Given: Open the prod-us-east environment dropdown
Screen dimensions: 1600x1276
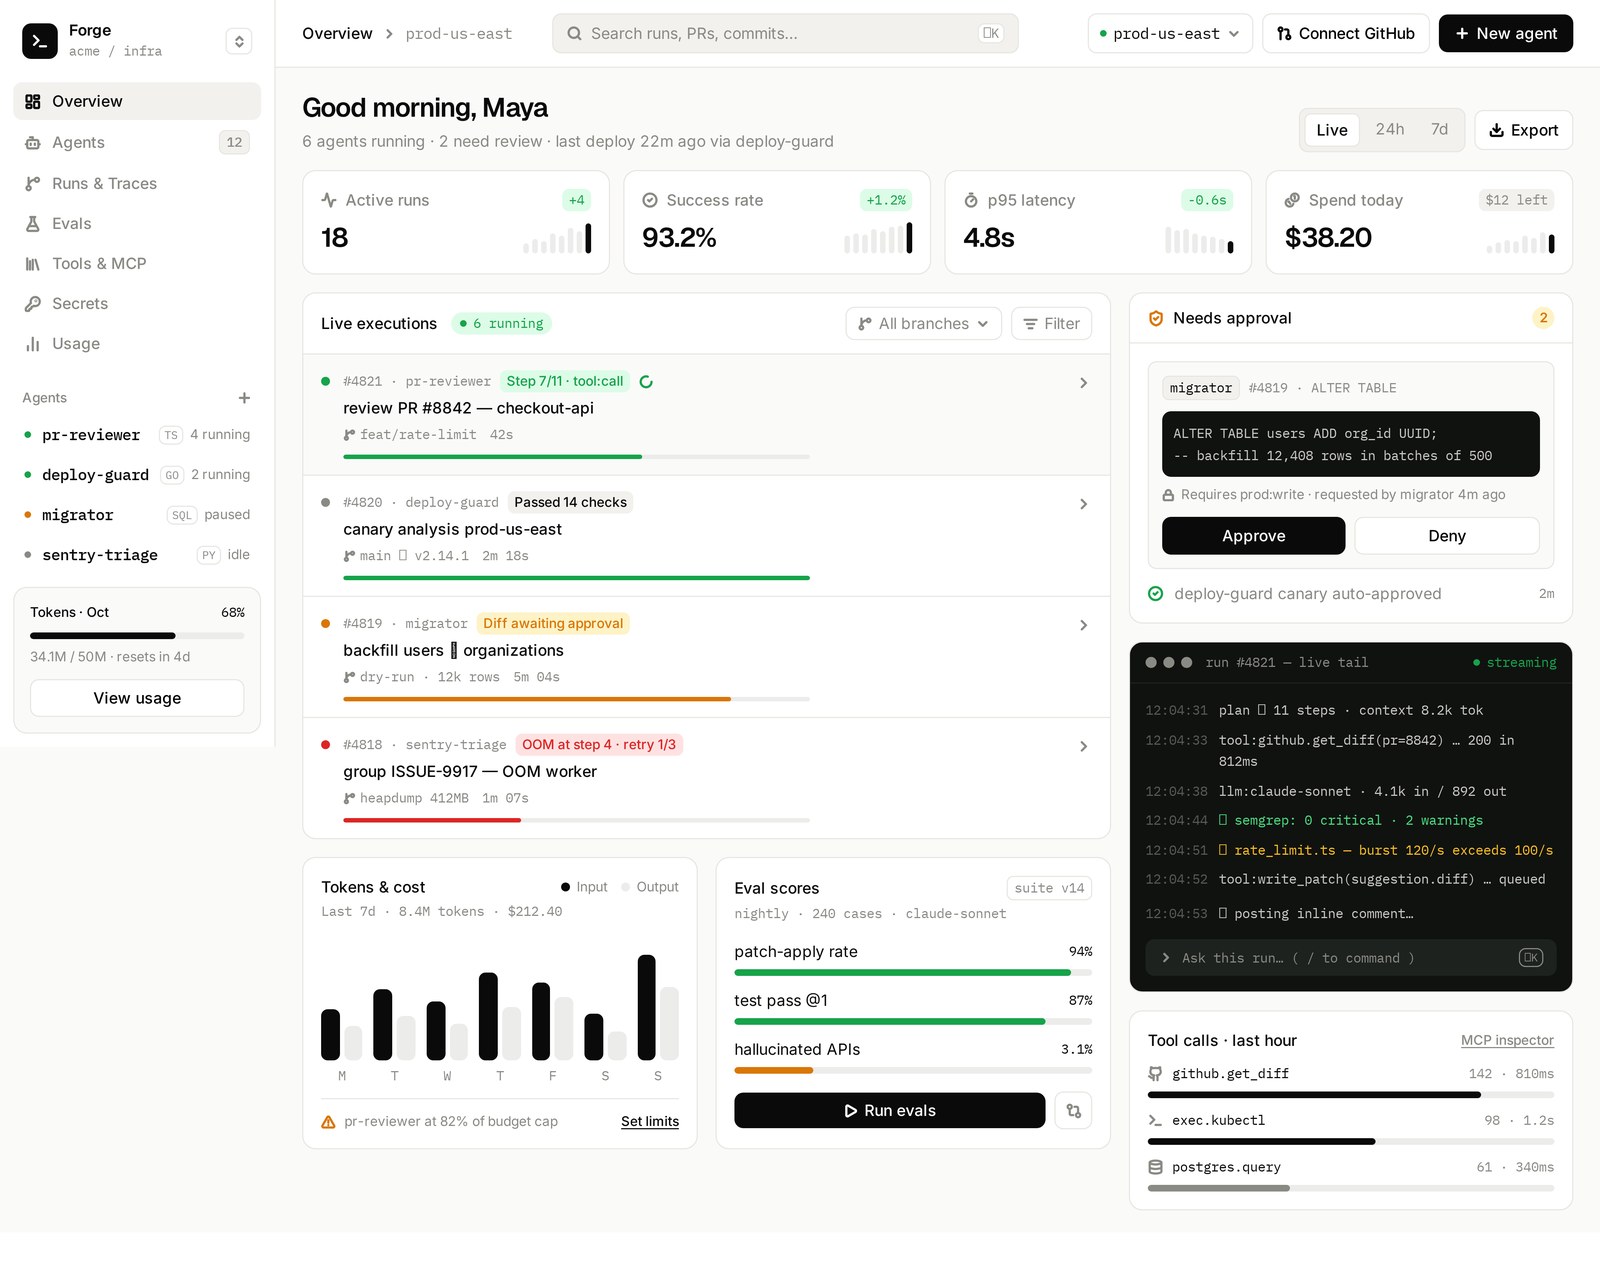Looking at the screenshot, I should pos(1170,34).
